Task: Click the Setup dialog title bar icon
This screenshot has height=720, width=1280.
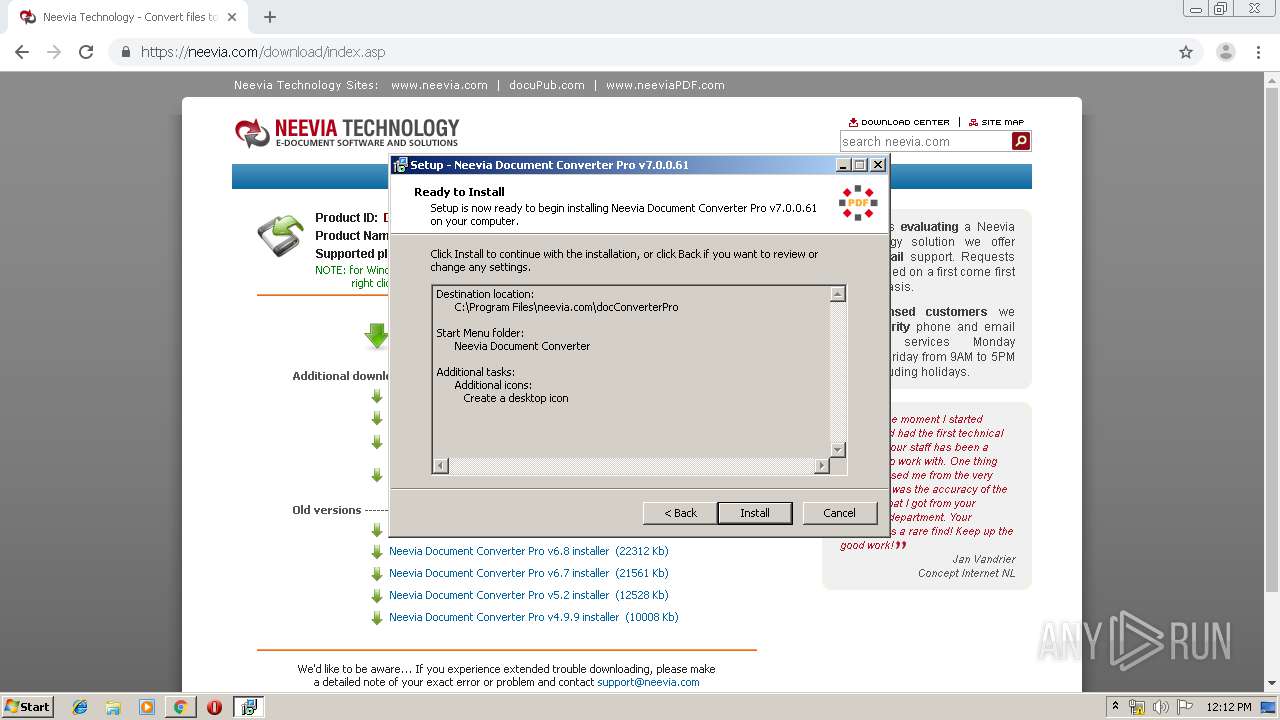Action: click(400, 165)
